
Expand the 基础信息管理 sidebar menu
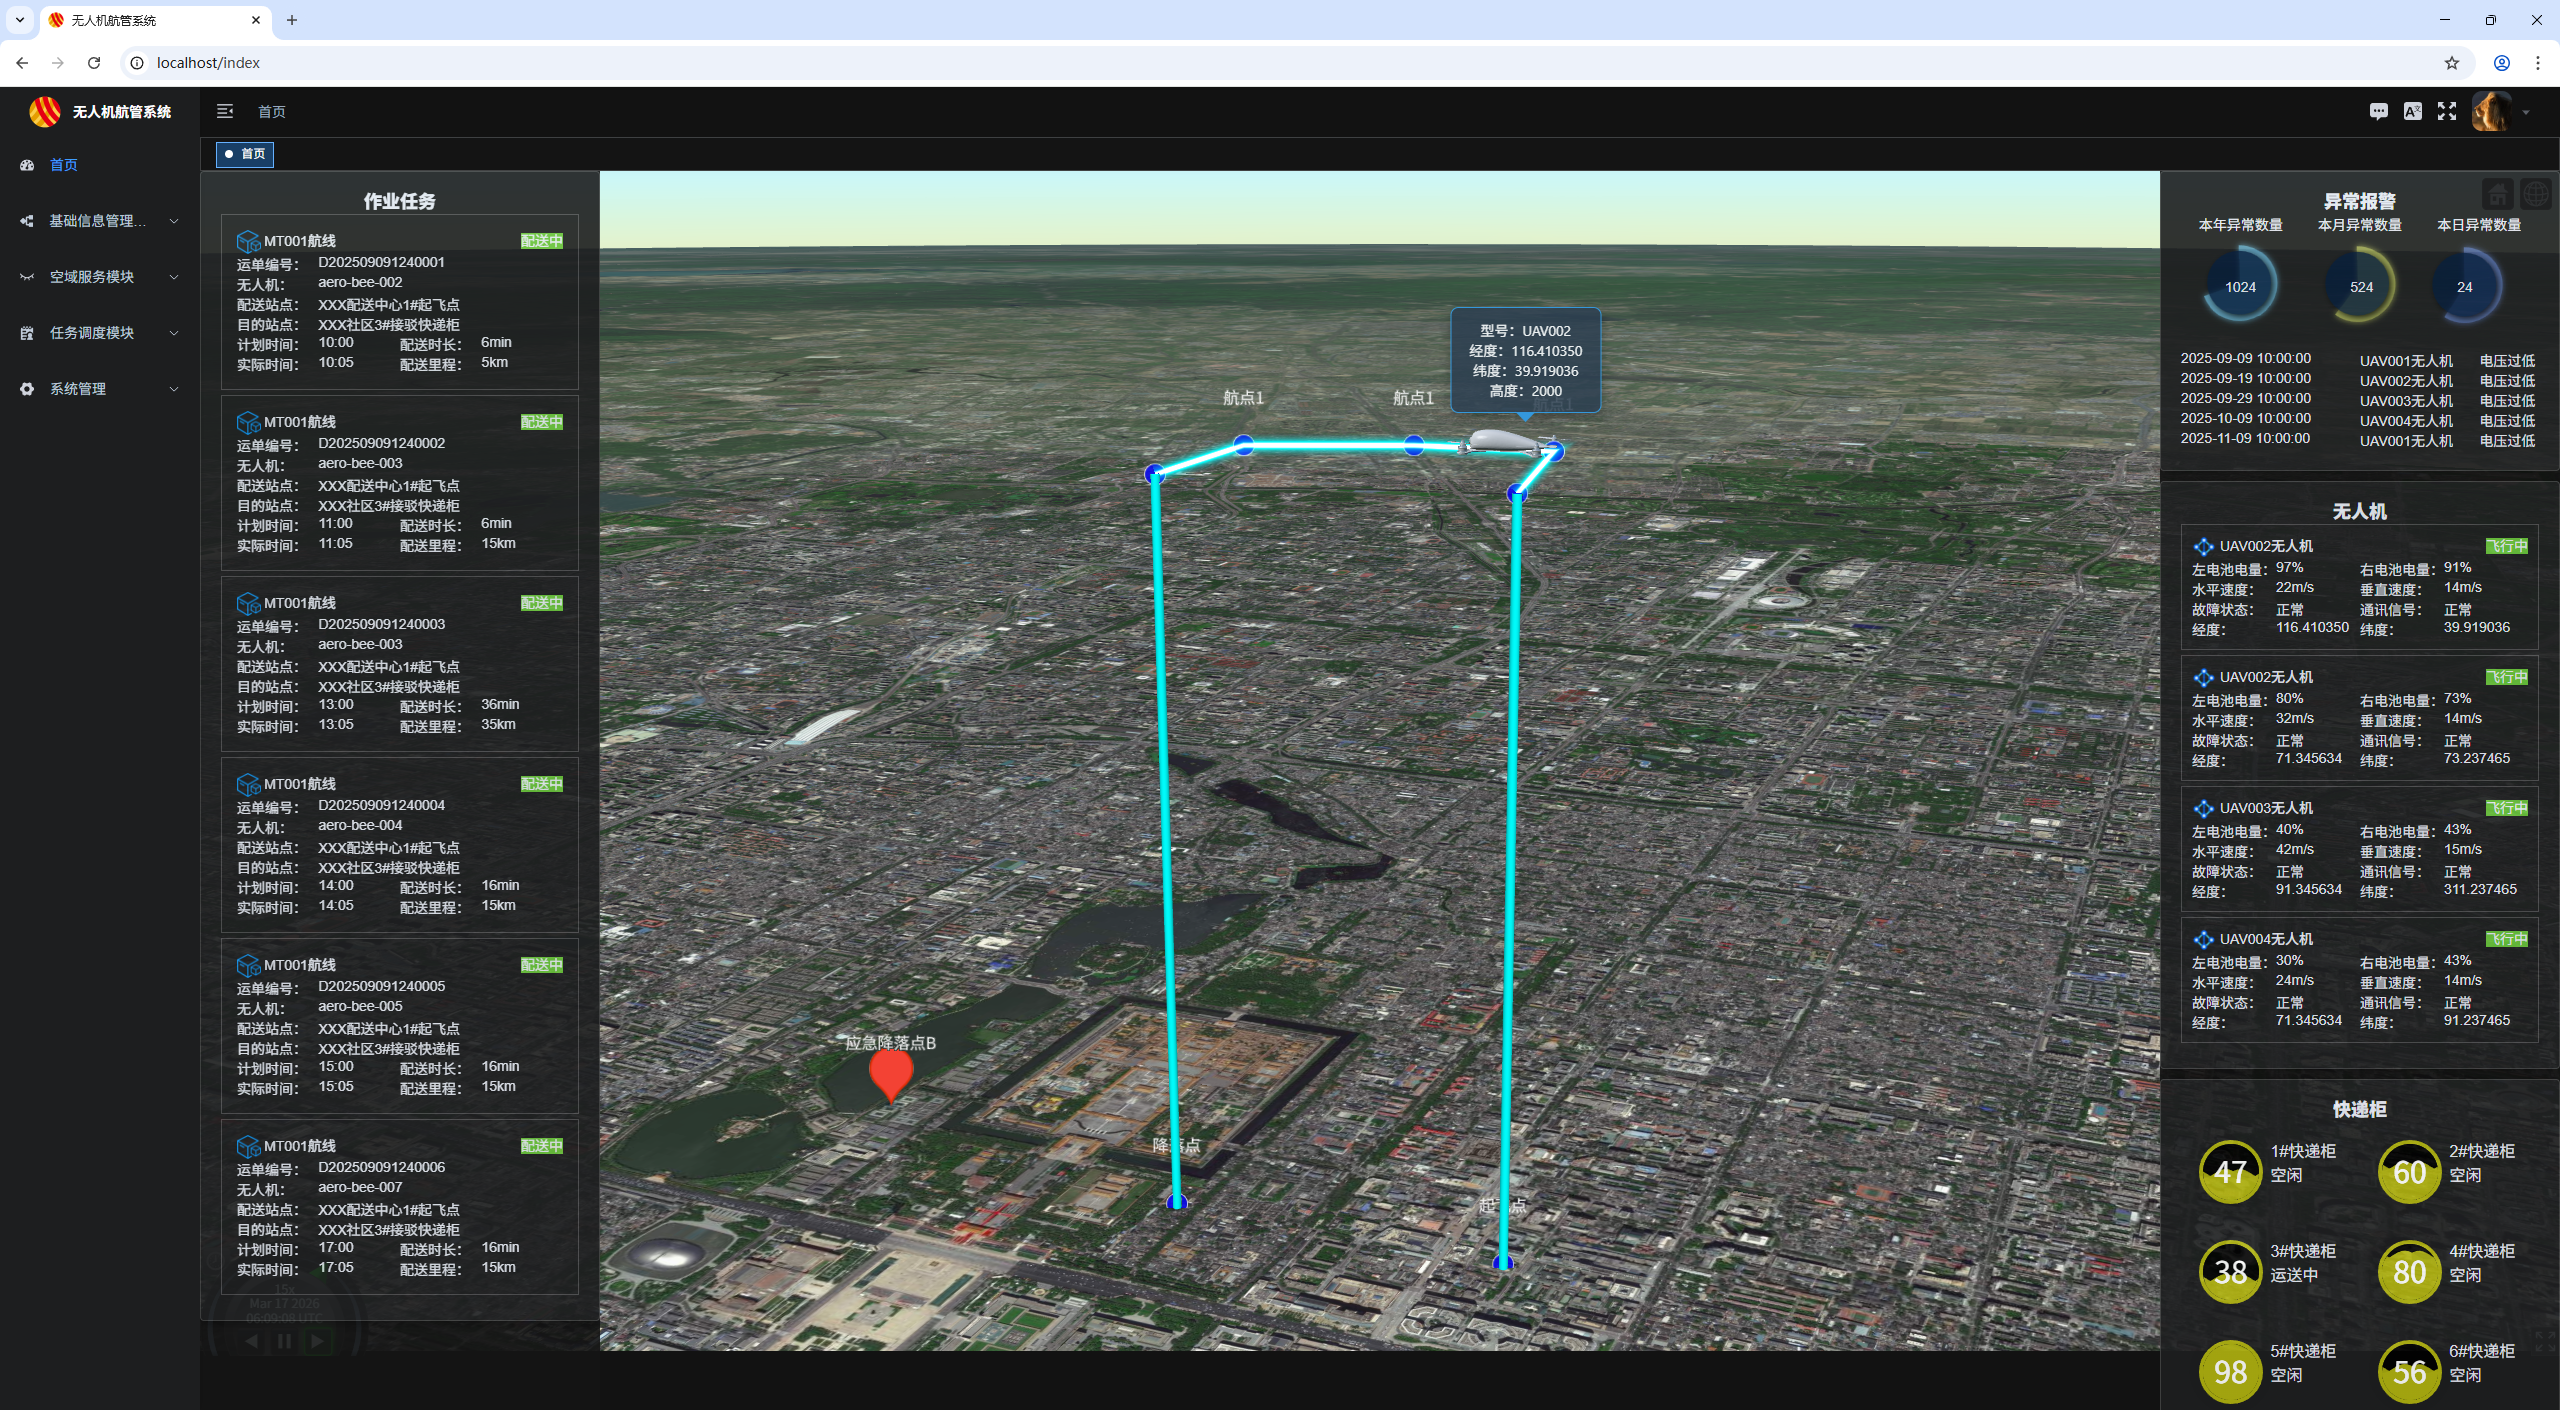click(x=98, y=221)
